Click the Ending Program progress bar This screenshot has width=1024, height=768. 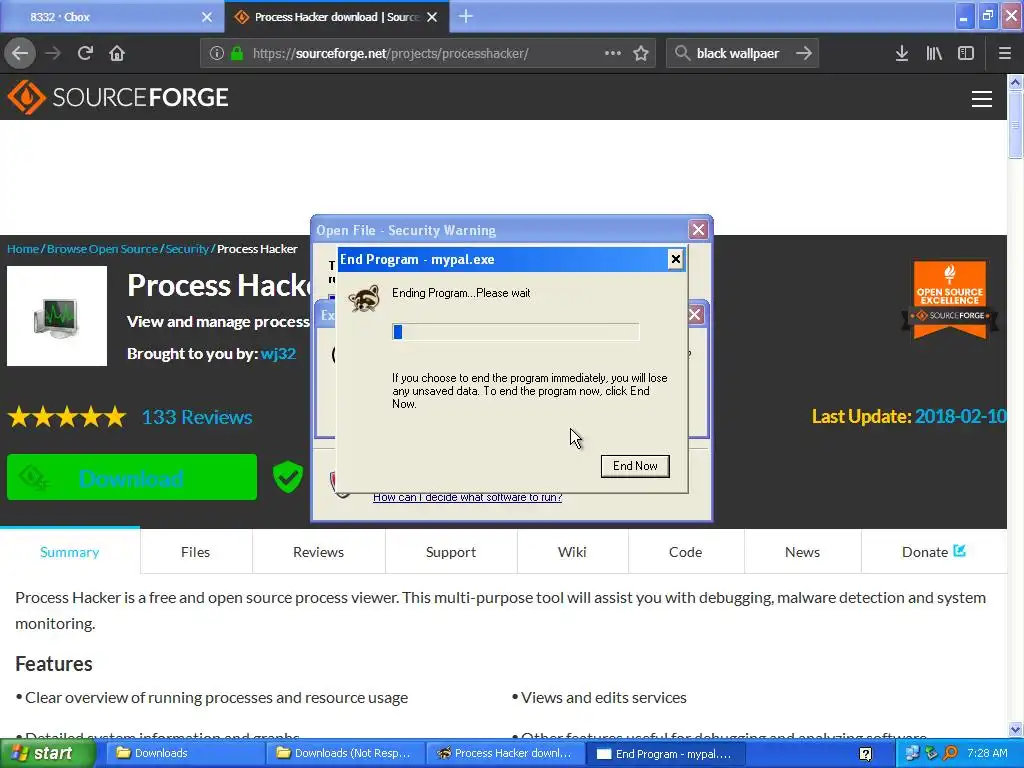pos(515,332)
